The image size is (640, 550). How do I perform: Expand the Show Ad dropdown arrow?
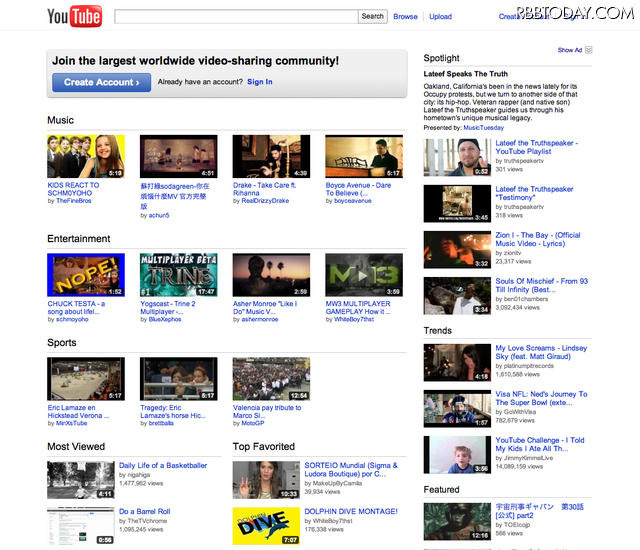coord(590,50)
